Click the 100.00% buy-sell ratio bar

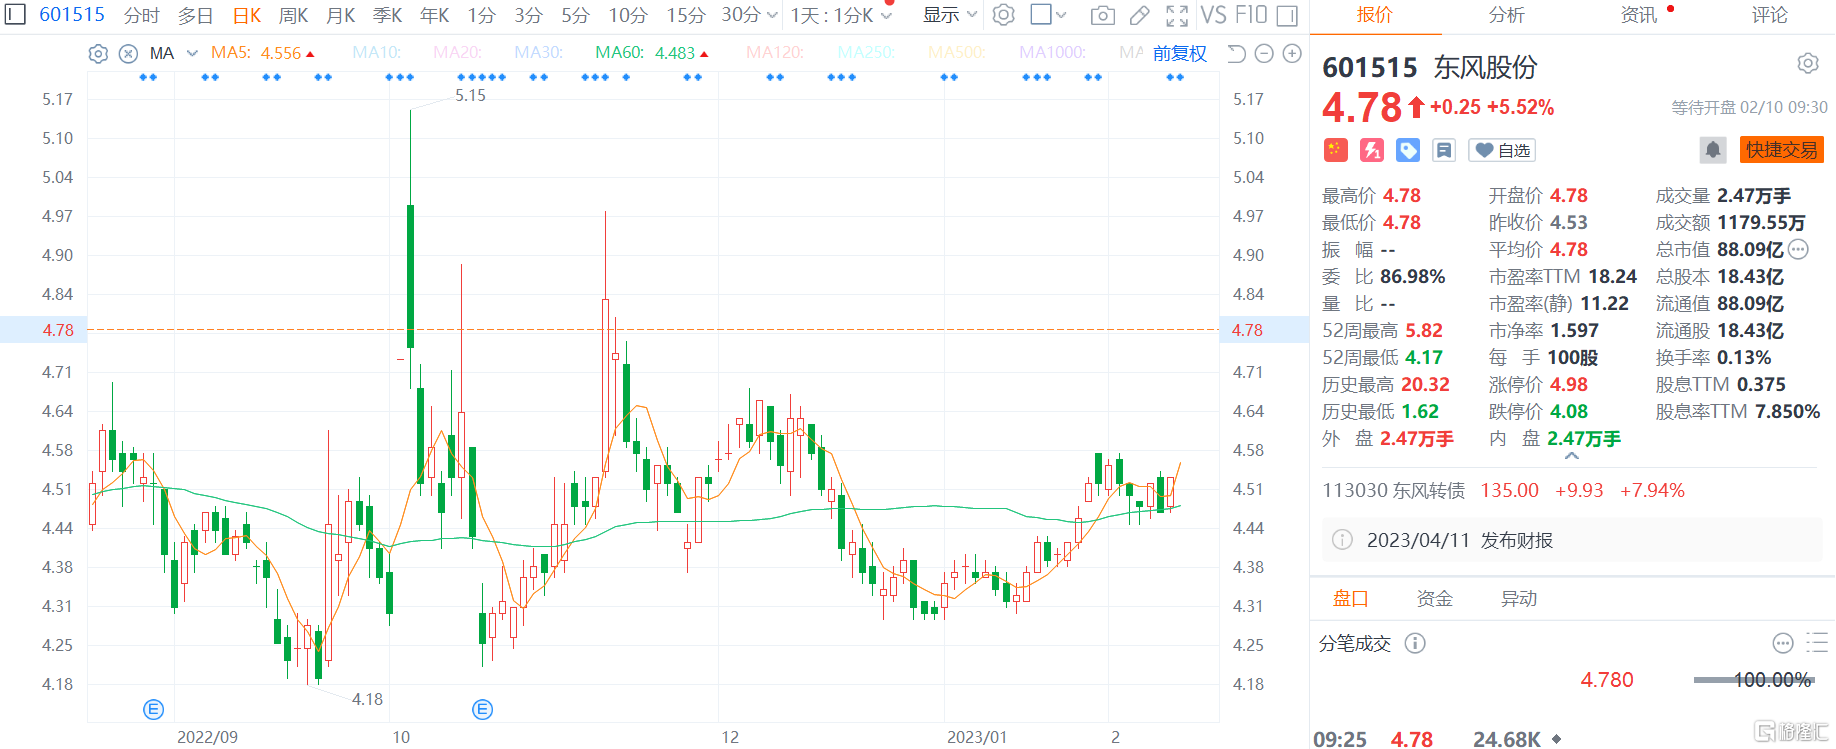tap(1754, 680)
